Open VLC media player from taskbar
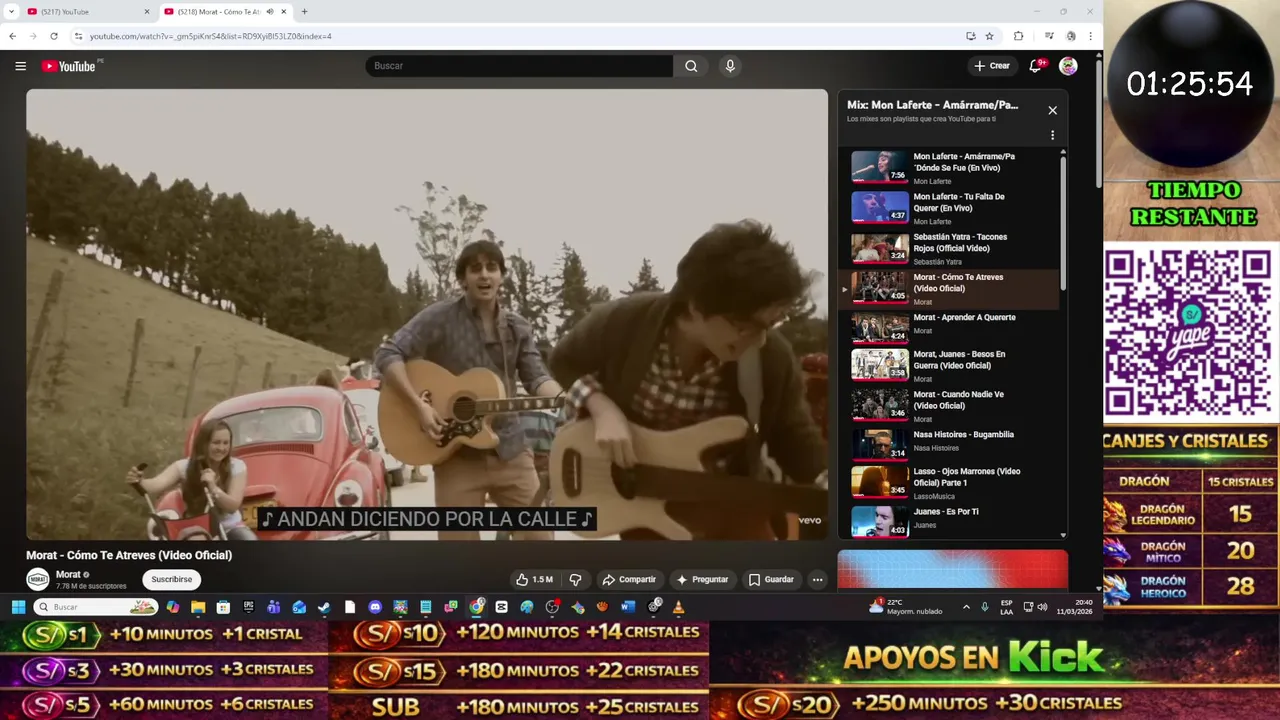 tap(679, 607)
